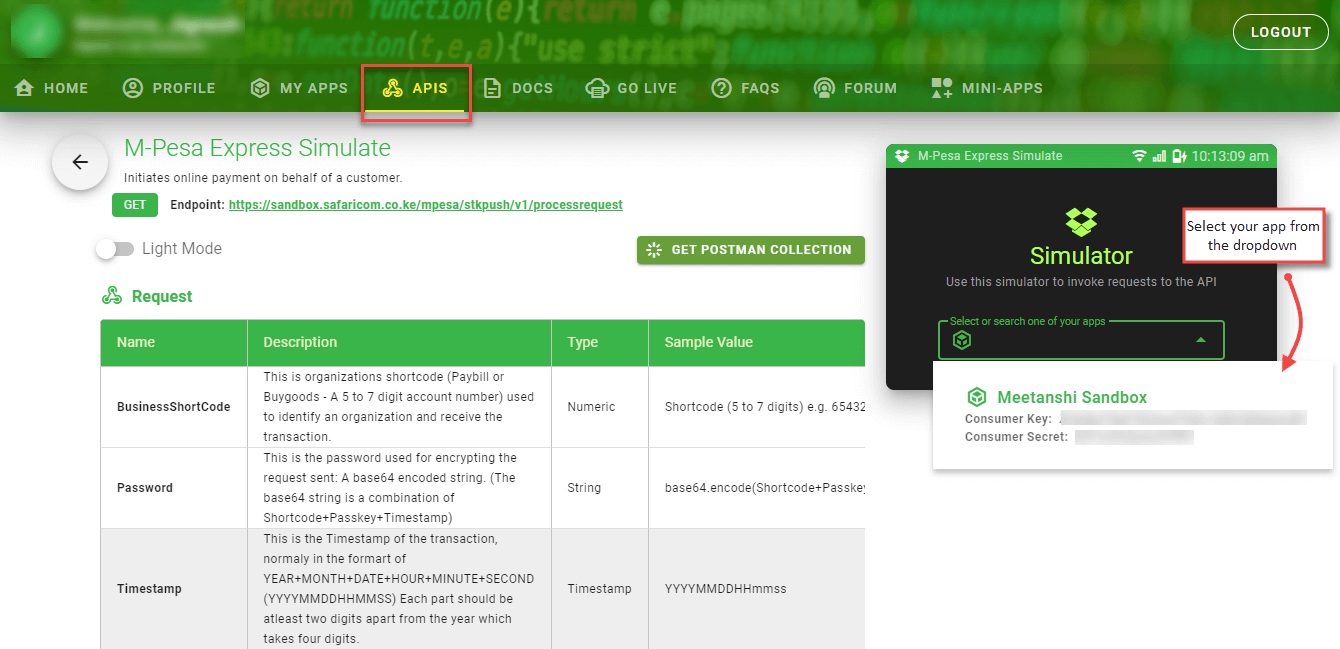The height and width of the screenshot is (649, 1340).
Task: Click the Meetanshi Sandbox cube icon
Action: [x=977, y=397]
